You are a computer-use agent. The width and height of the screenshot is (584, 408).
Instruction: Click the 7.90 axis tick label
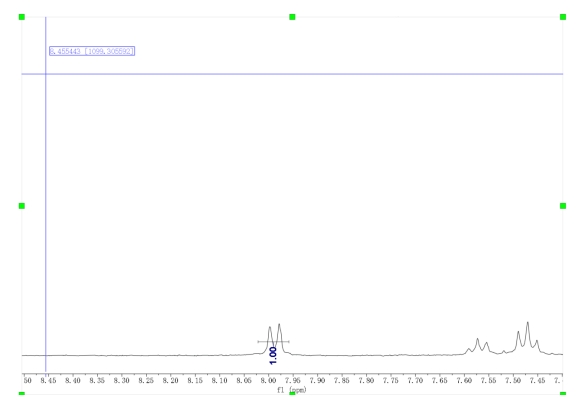coord(317,380)
